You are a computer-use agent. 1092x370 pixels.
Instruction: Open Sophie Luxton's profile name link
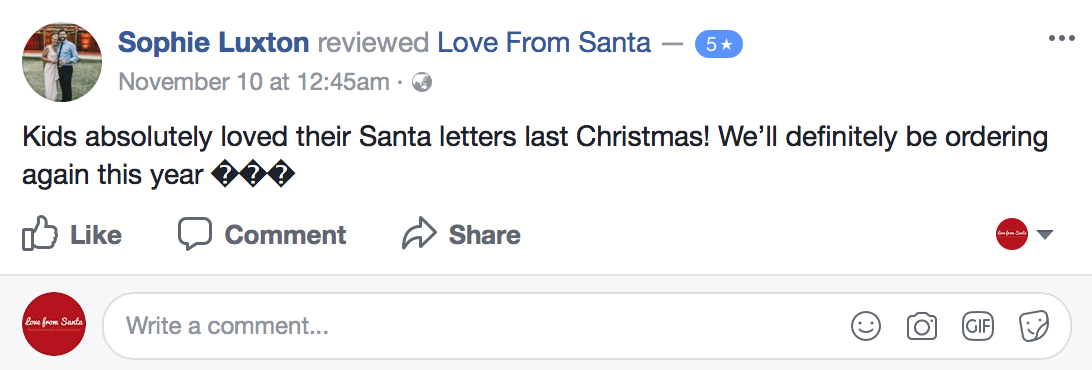click(x=213, y=43)
